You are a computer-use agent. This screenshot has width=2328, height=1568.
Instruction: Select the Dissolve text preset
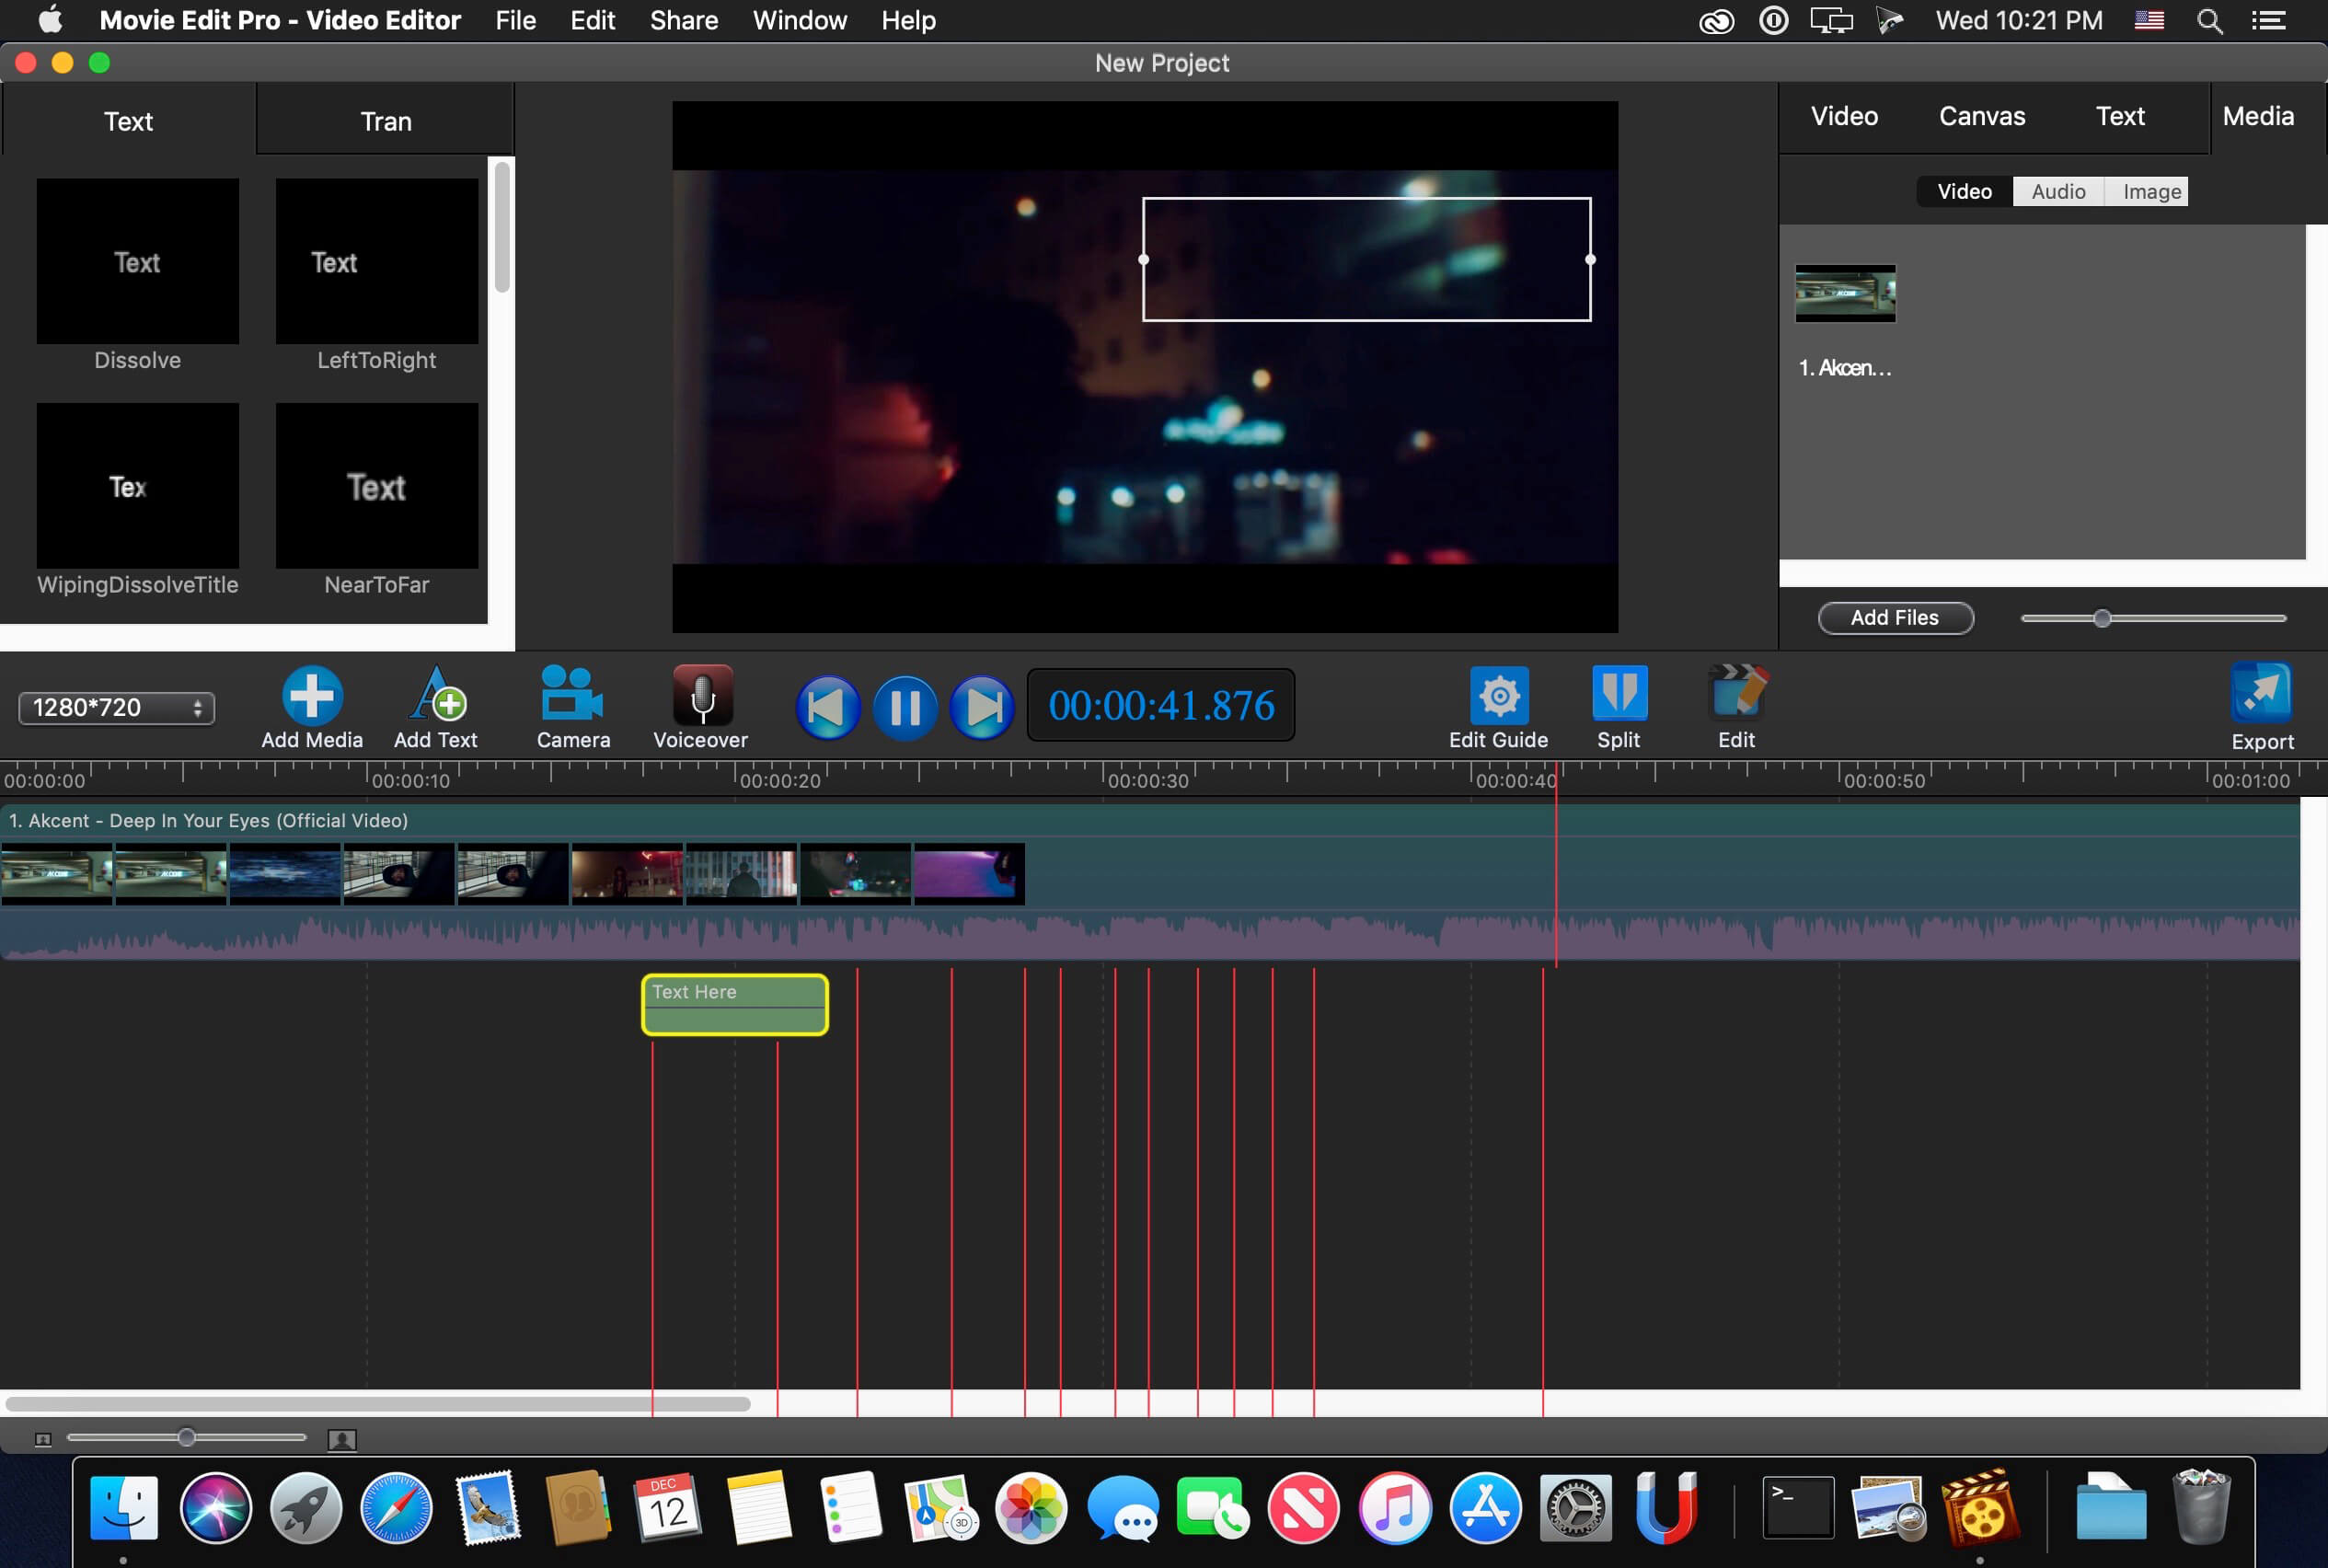(x=138, y=261)
